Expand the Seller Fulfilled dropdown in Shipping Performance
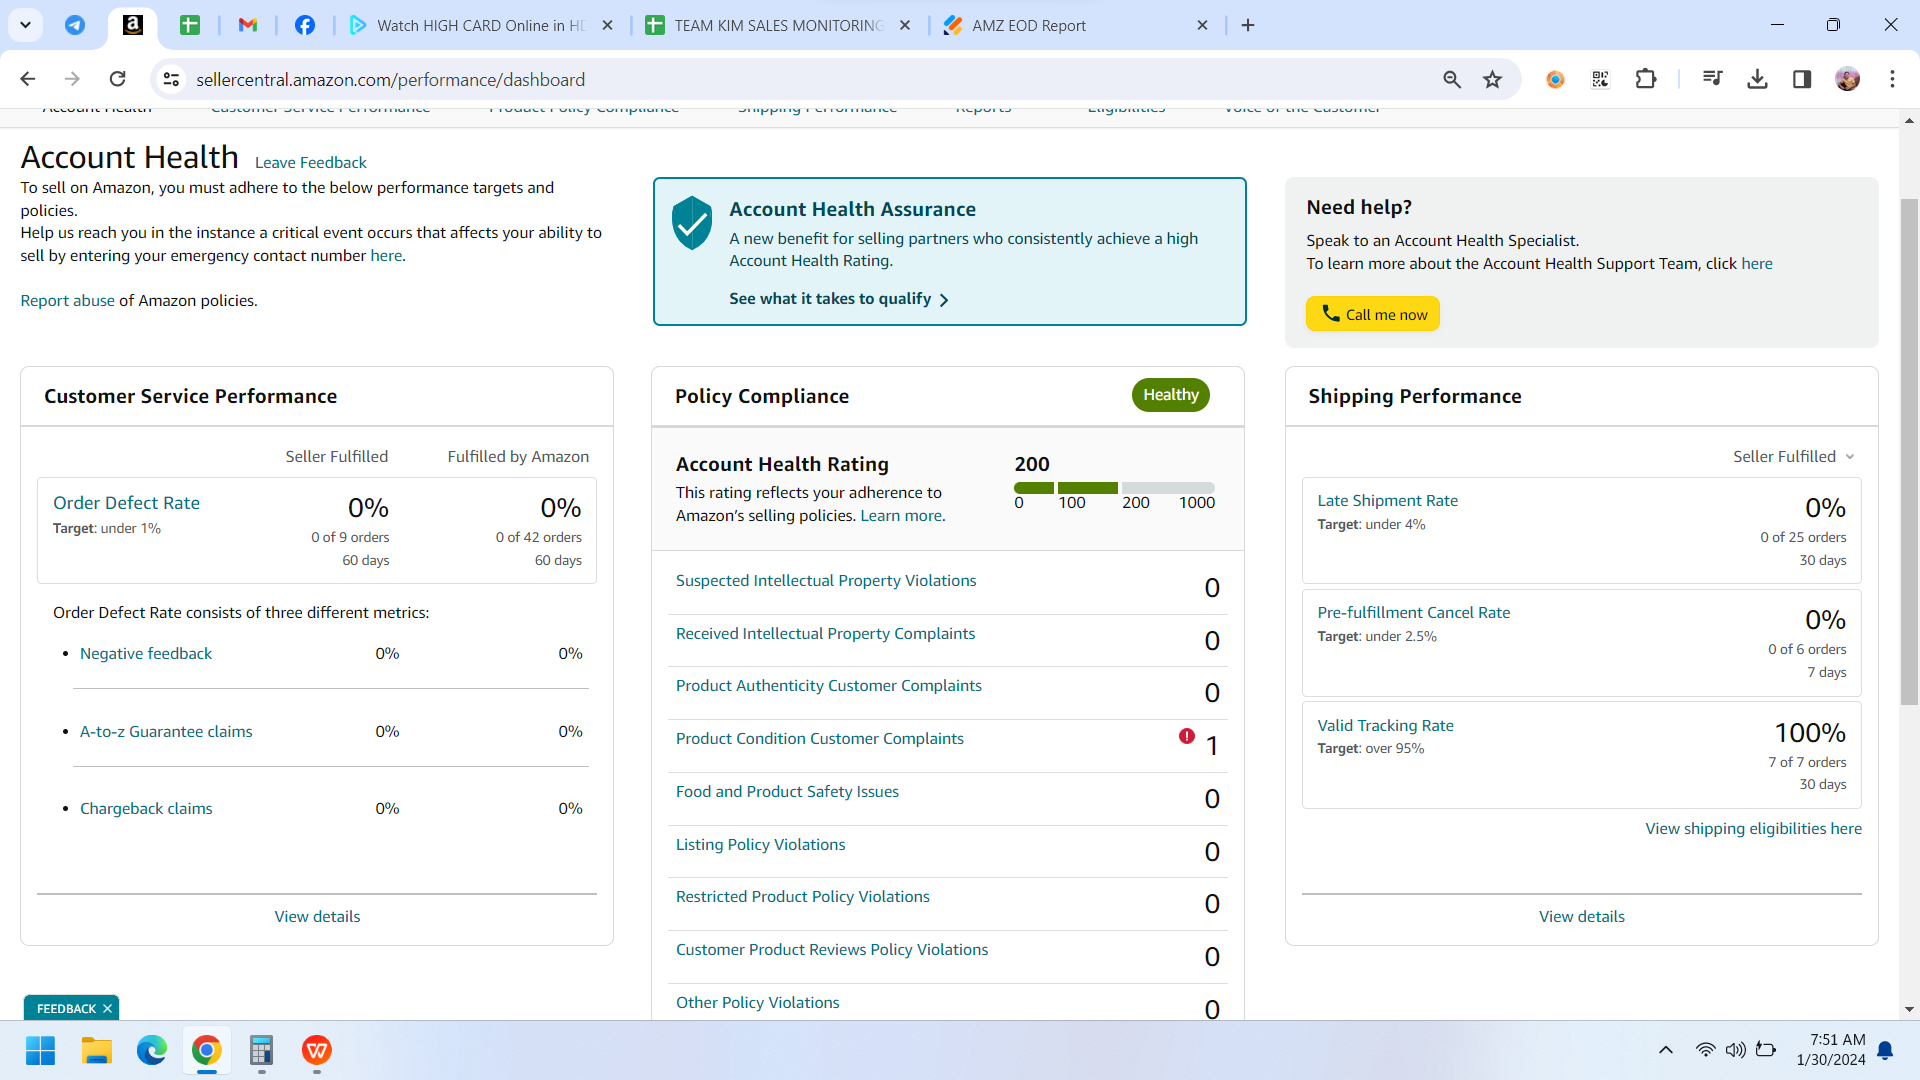 click(x=1794, y=456)
